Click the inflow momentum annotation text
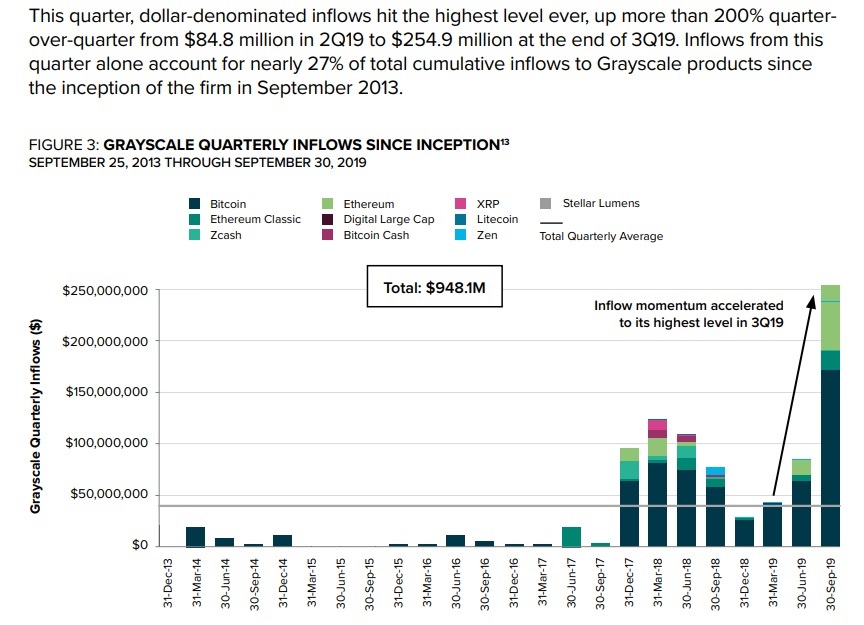This screenshot has height=625, width=864. coord(689,313)
